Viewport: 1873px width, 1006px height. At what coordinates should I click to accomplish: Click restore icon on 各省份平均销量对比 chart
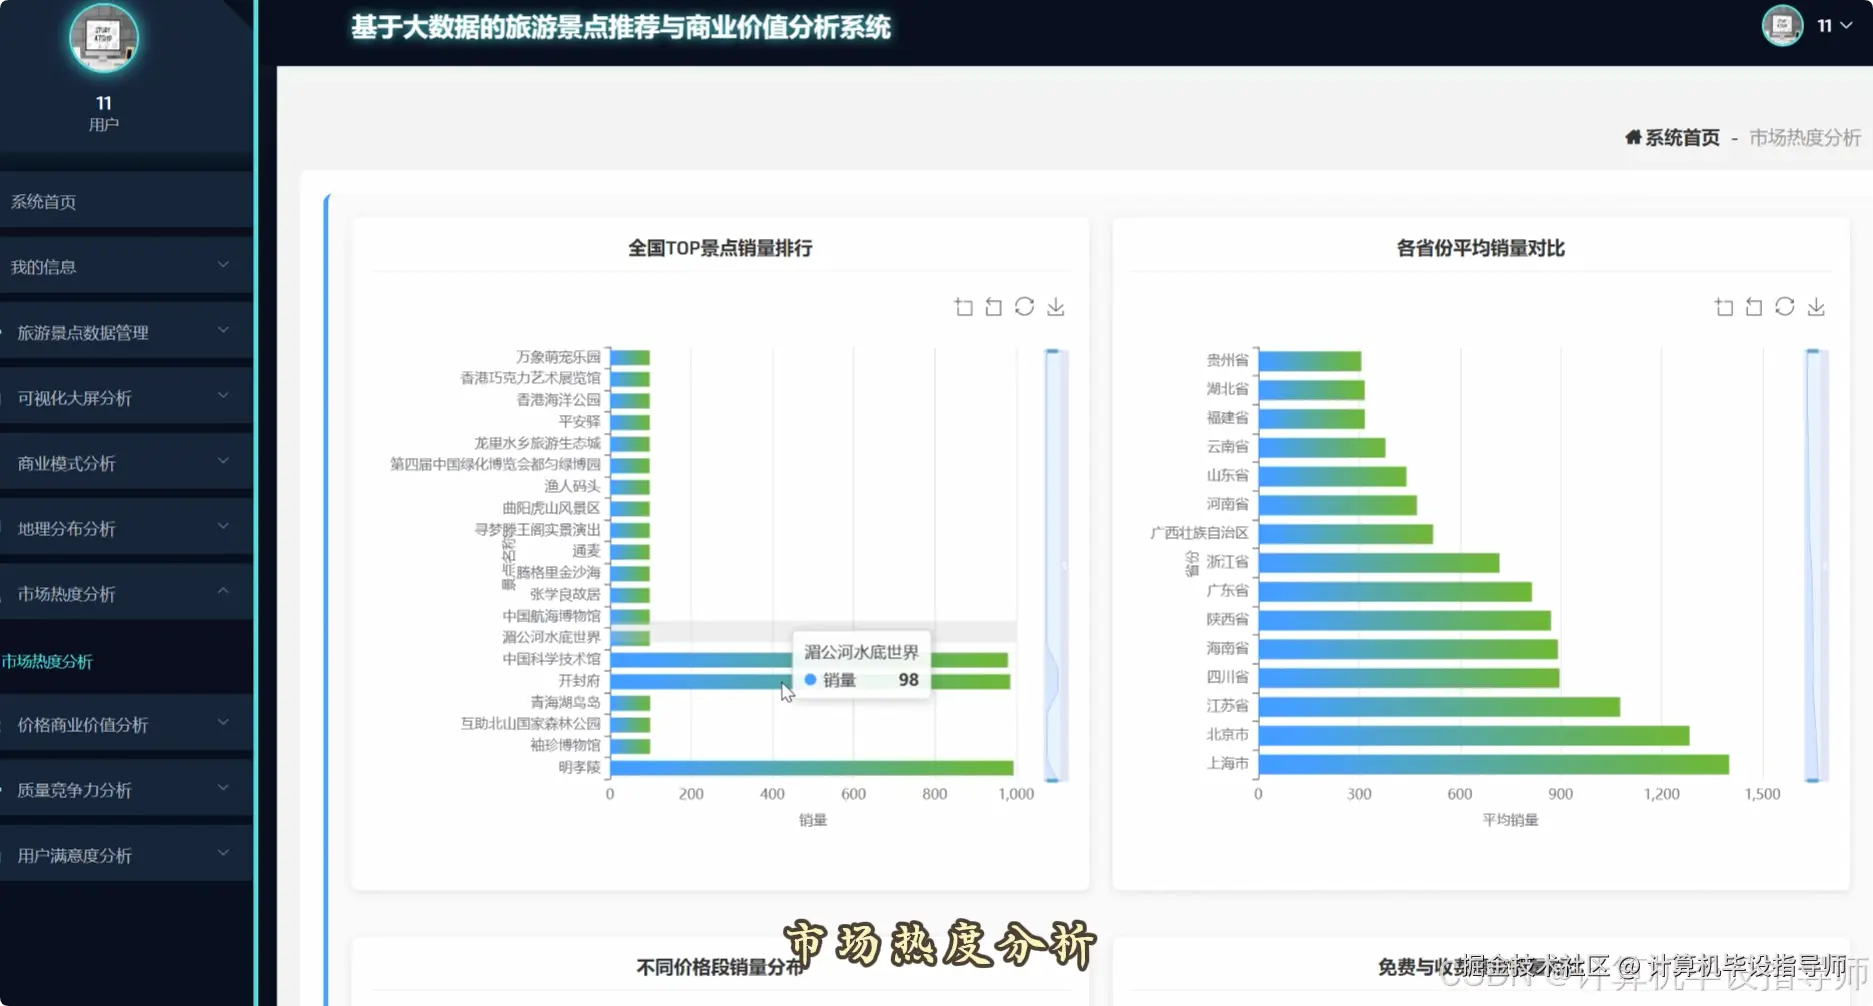1785,307
